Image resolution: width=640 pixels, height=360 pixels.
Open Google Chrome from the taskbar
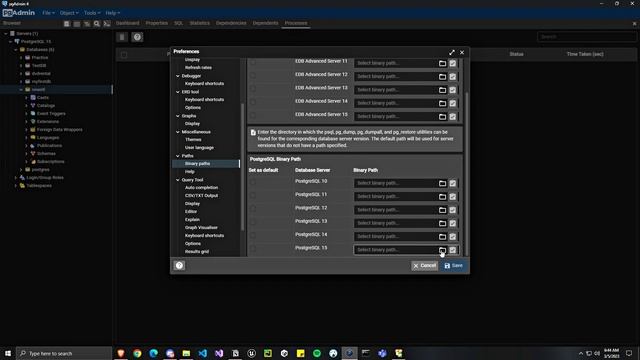point(137,353)
